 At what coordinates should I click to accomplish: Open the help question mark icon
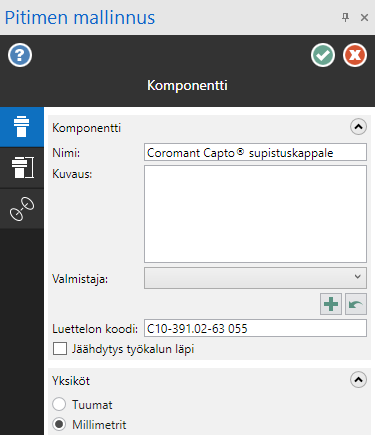[x=20, y=55]
